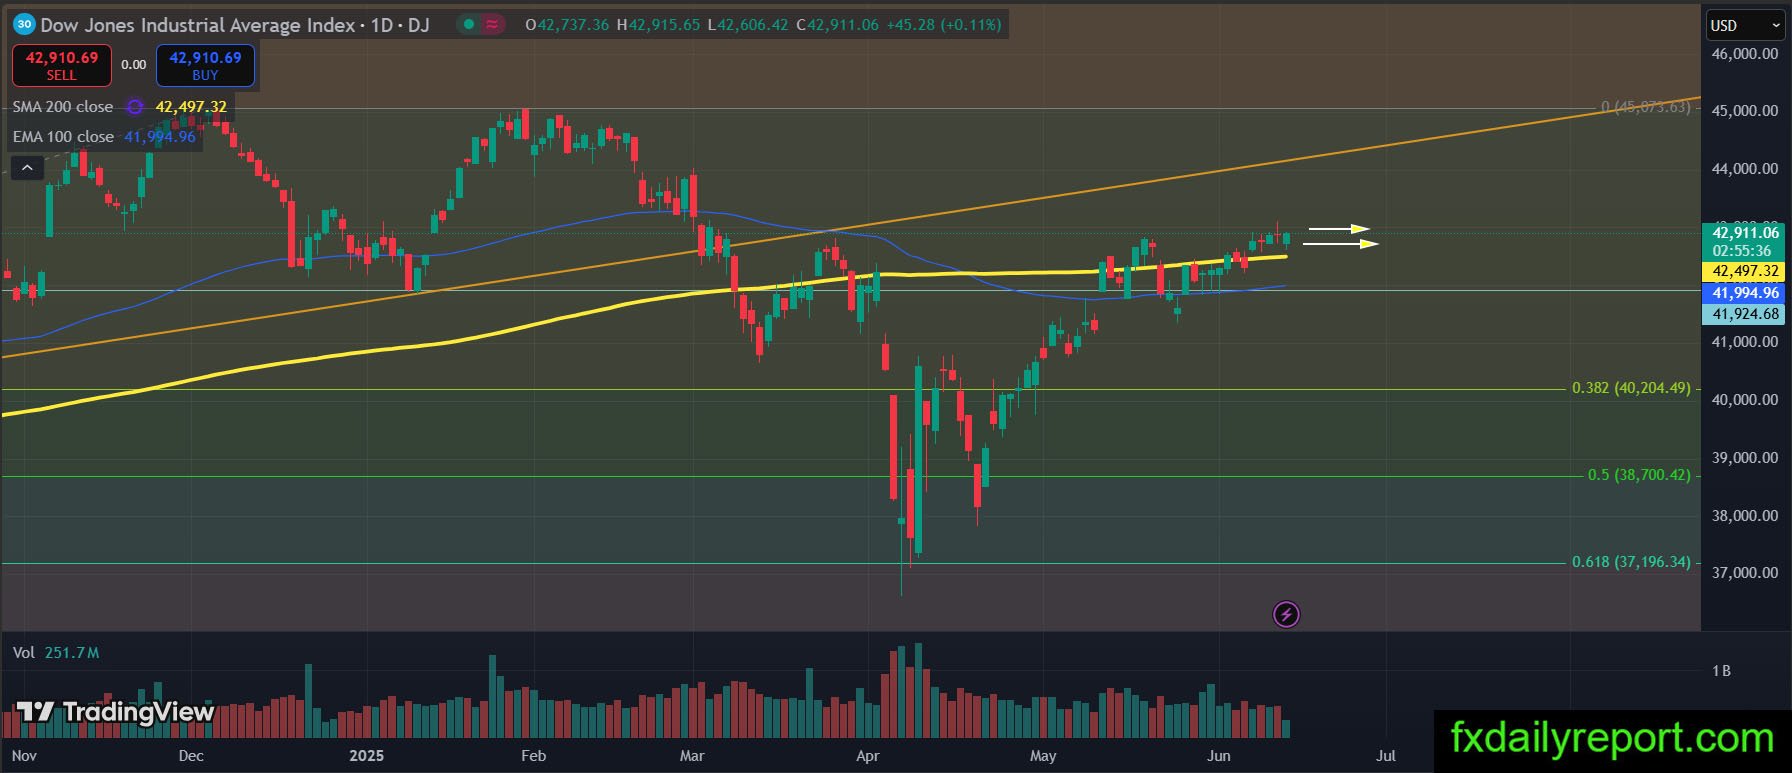Click the yellow 42,497.32 price axis tag
This screenshot has height=773, width=1792.
point(1745,271)
